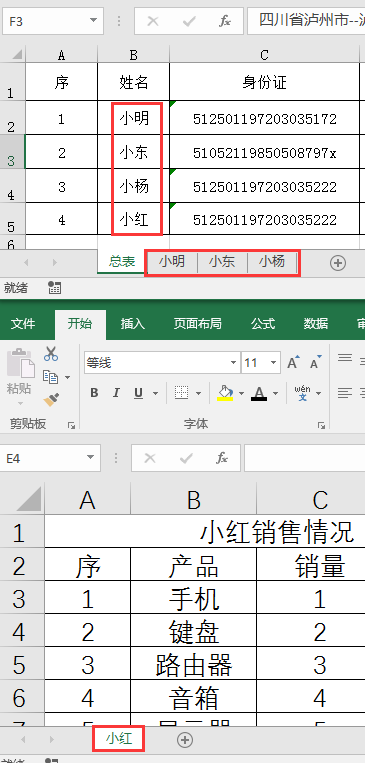
Task: Select row 3 header in upper sheet
Action: [12, 152]
